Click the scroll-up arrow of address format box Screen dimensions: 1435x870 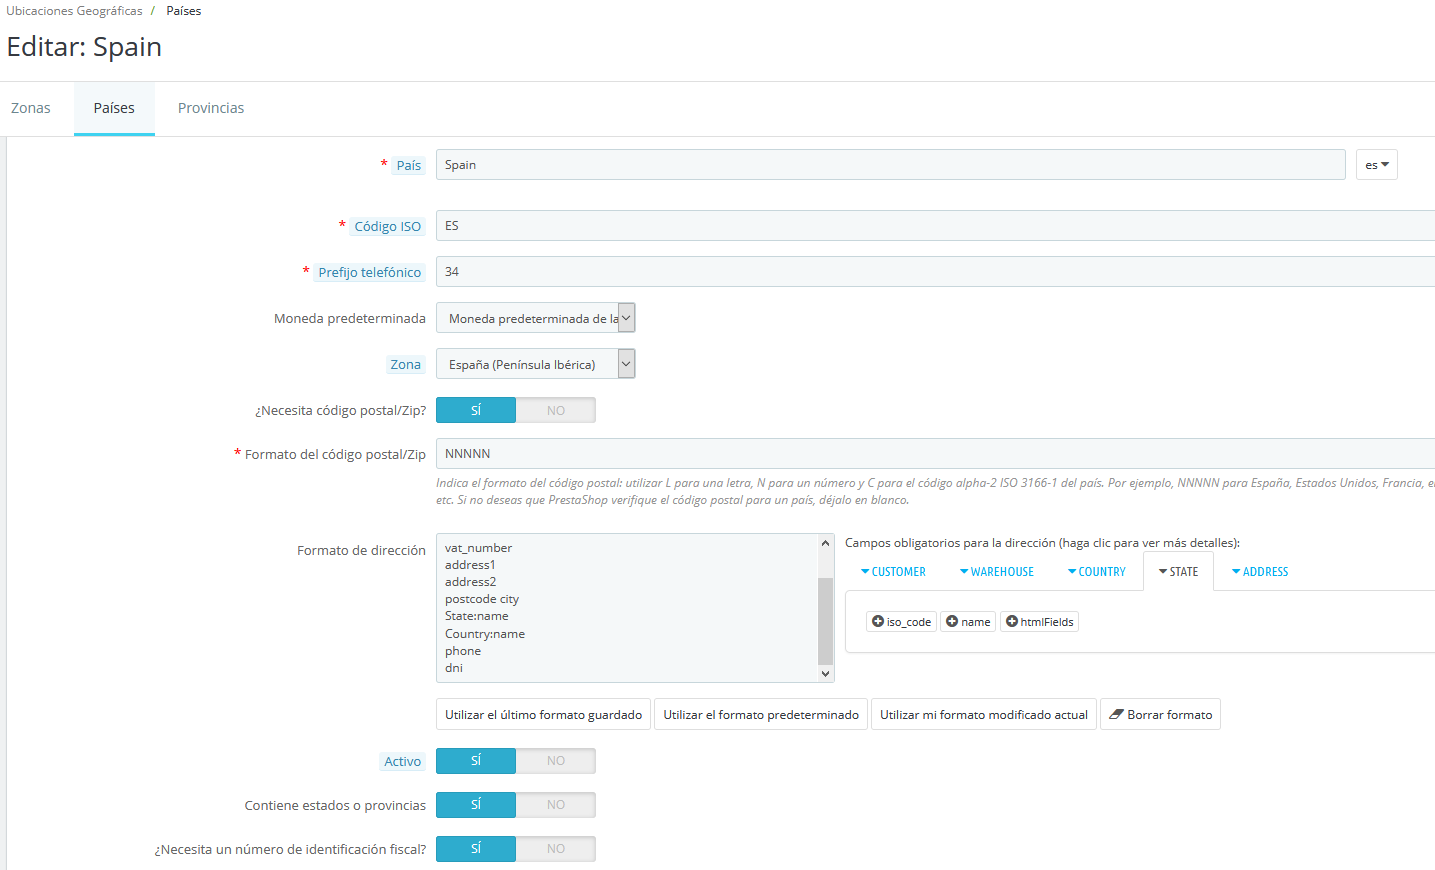coord(825,543)
